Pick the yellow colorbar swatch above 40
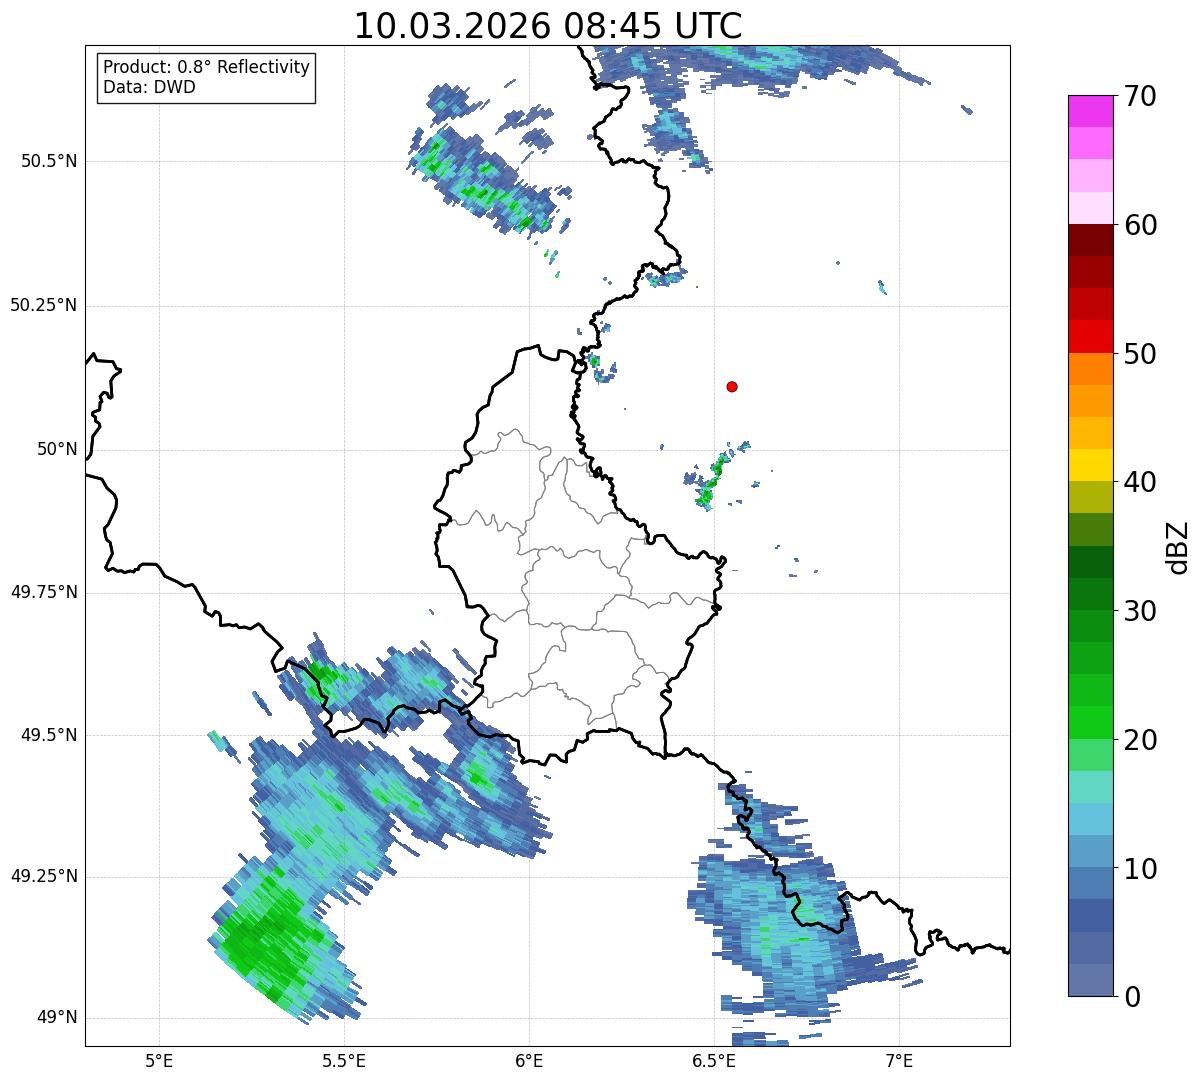1202x1081 pixels. (x=1091, y=465)
